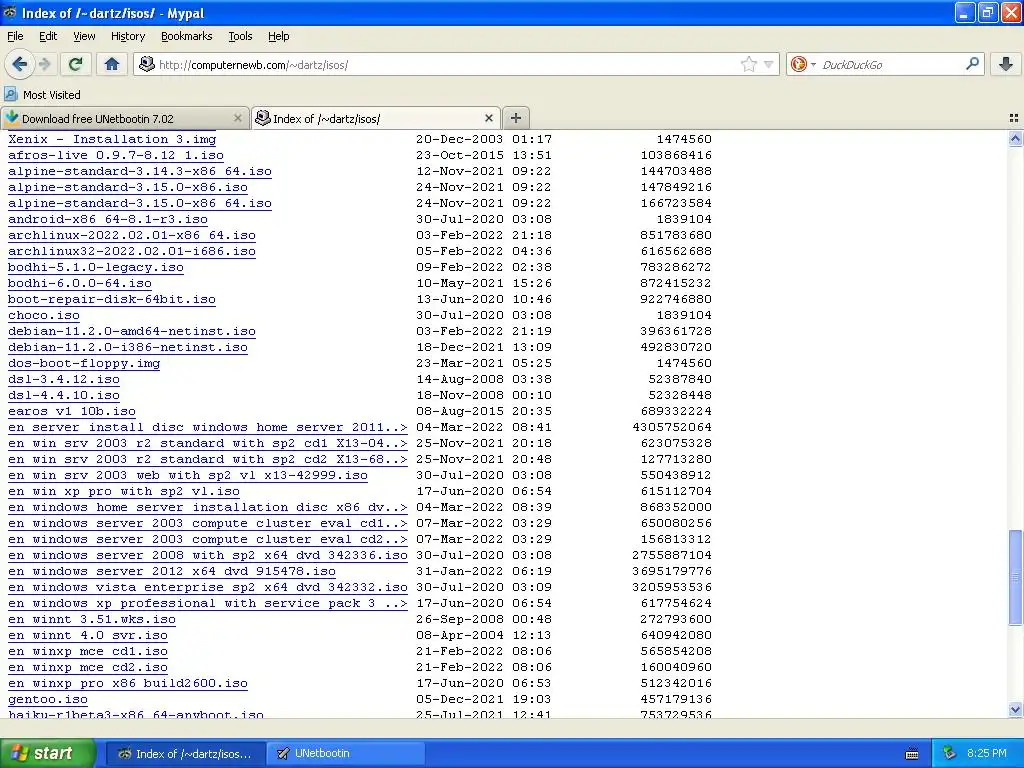The image size is (1024, 768).
Task: Click the Forward arrow navigation button
Action: tap(44, 64)
